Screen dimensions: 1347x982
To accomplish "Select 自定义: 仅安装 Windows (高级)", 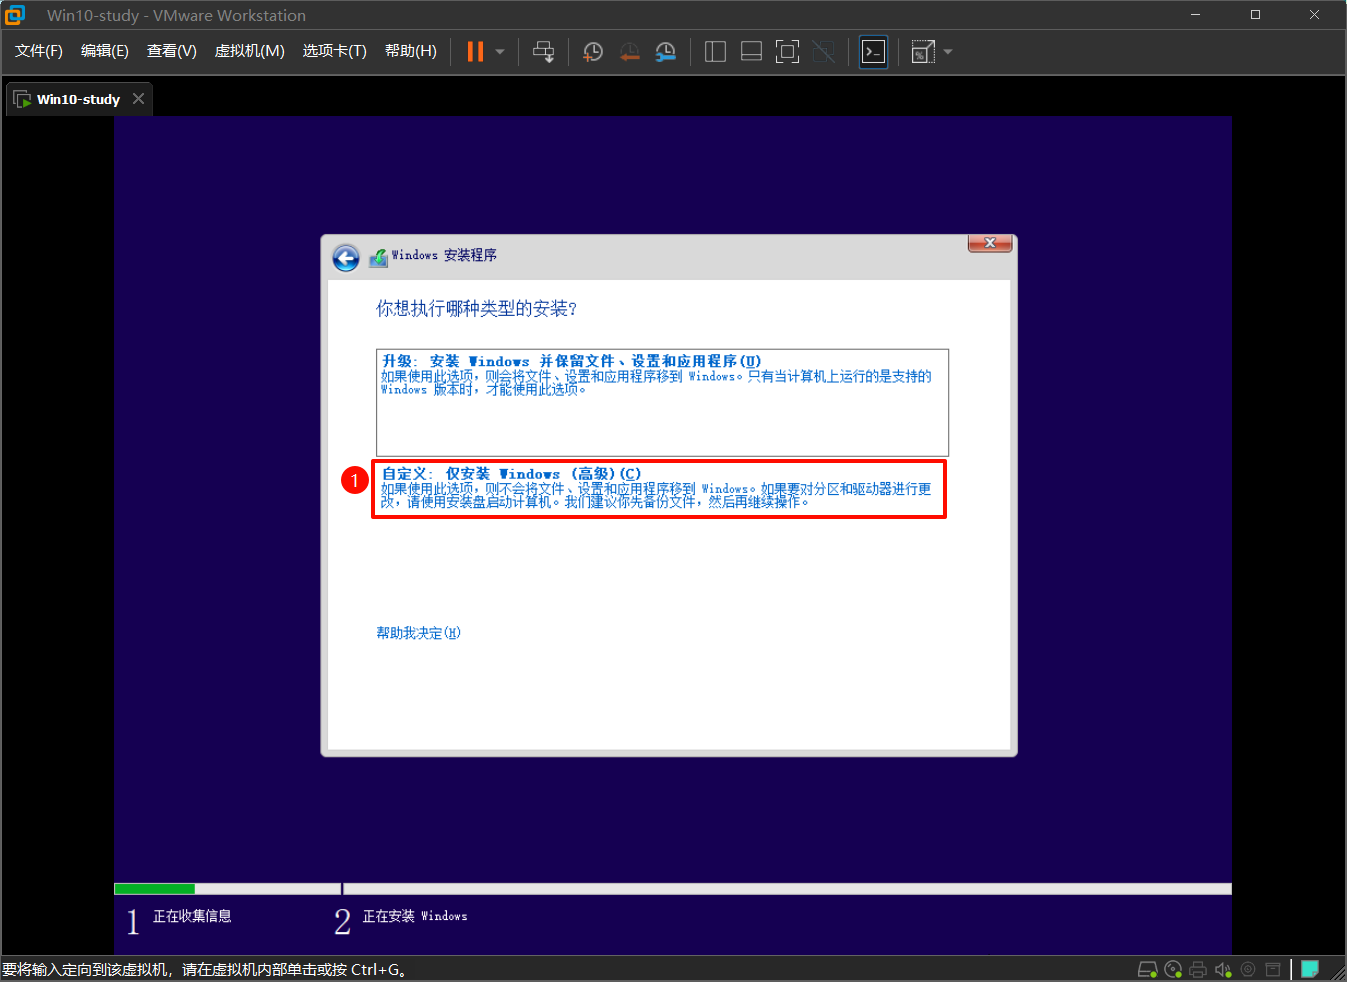I will point(659,489).
